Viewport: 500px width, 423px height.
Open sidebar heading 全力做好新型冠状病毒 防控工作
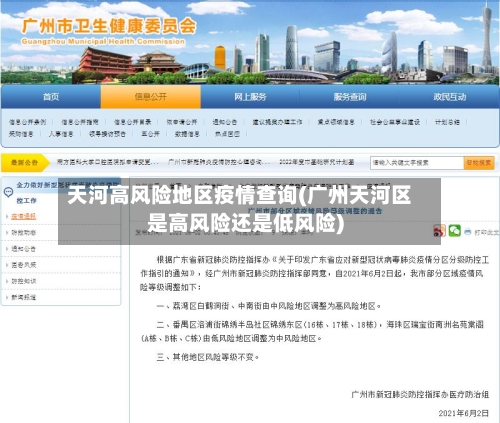click(68, 192)
